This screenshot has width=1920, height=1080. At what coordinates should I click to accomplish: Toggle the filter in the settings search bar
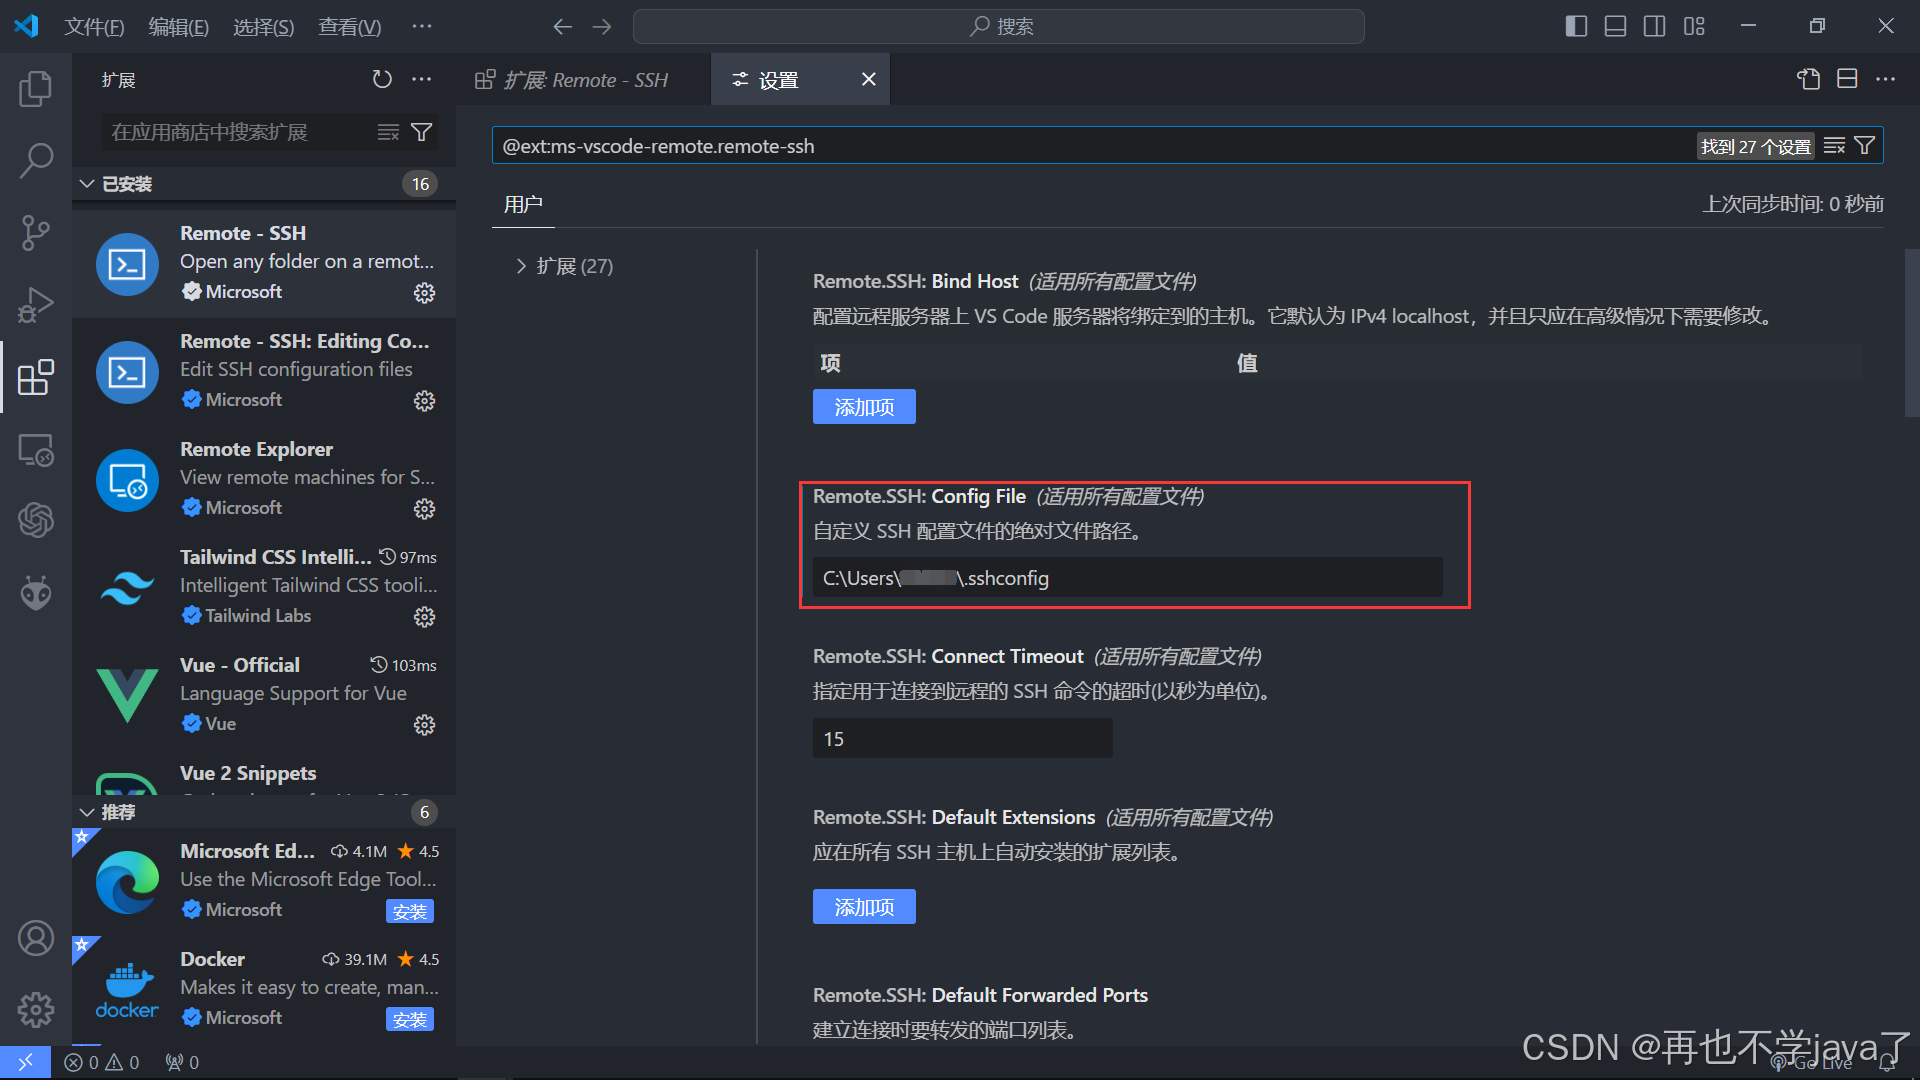point(1864,145)
